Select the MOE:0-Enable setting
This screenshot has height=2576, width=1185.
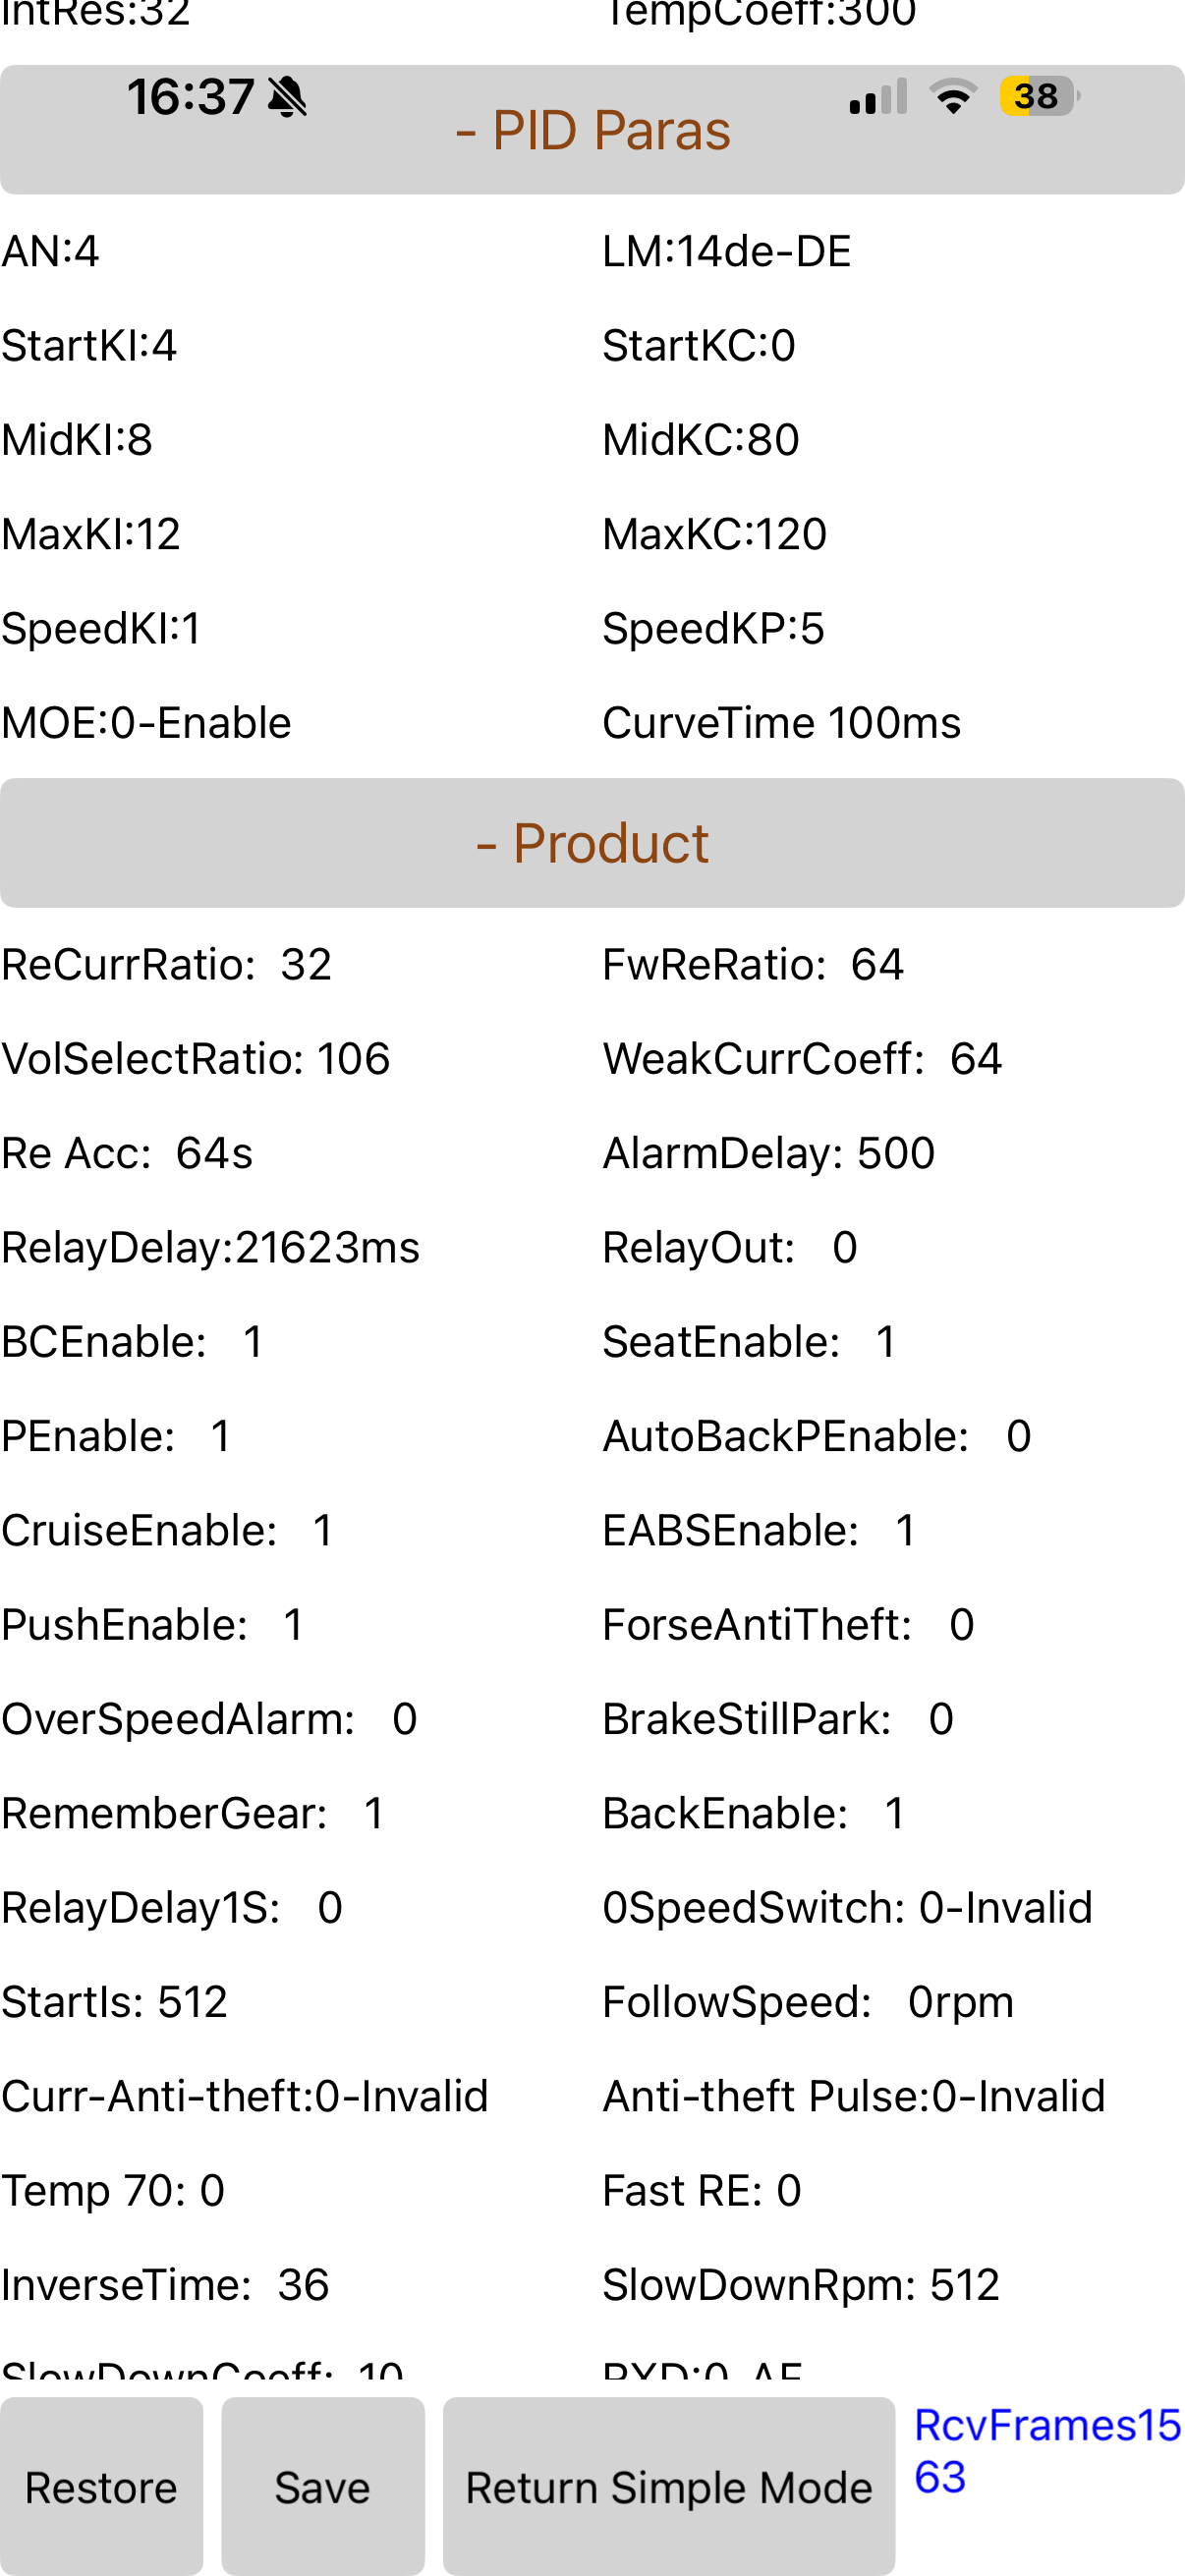coord(146,722)
